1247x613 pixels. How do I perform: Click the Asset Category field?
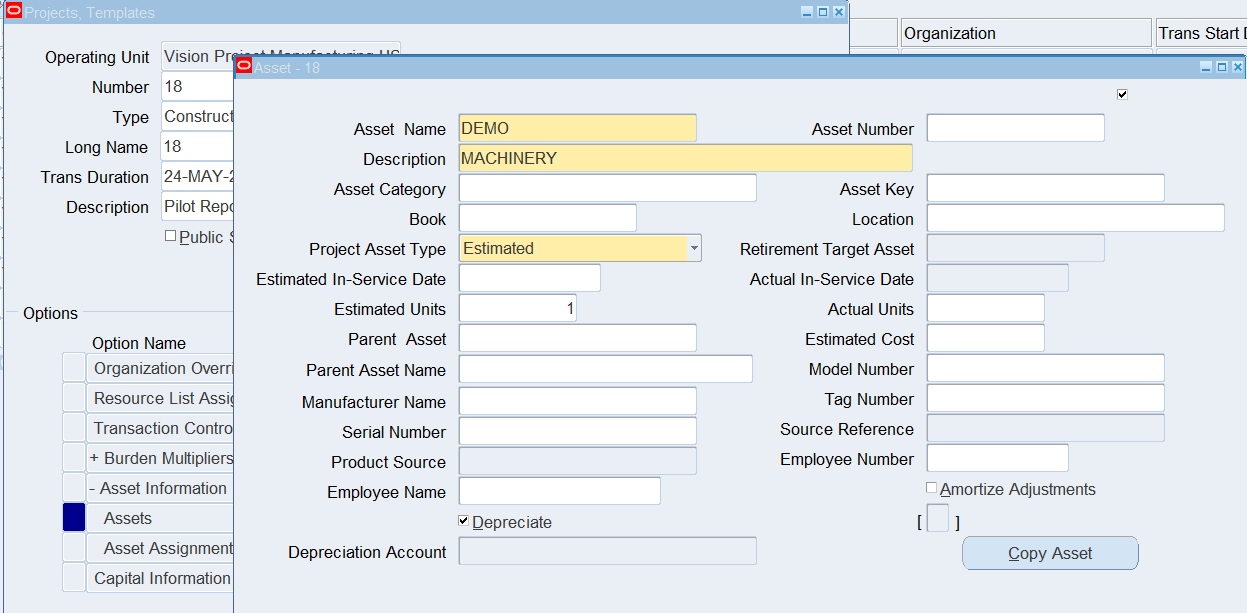click(x=608, y=188)
